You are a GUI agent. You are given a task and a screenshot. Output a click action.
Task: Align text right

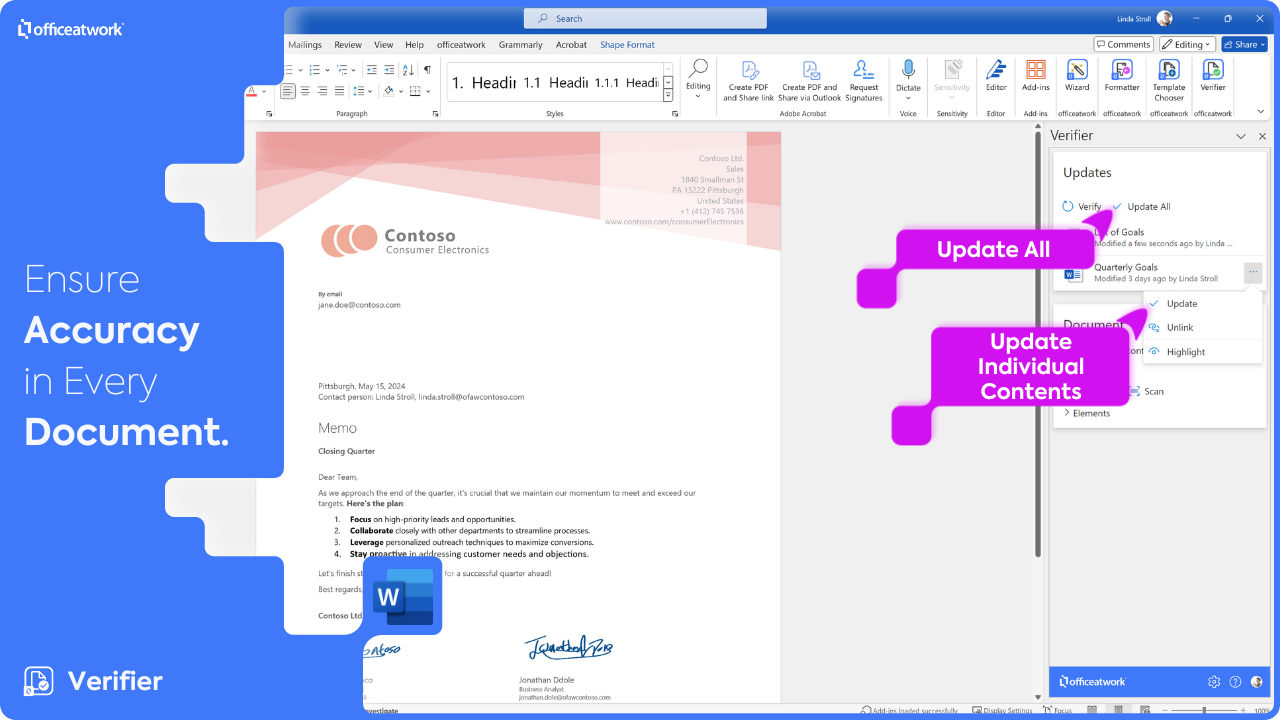pyautogui.click(x=322, y=91)
